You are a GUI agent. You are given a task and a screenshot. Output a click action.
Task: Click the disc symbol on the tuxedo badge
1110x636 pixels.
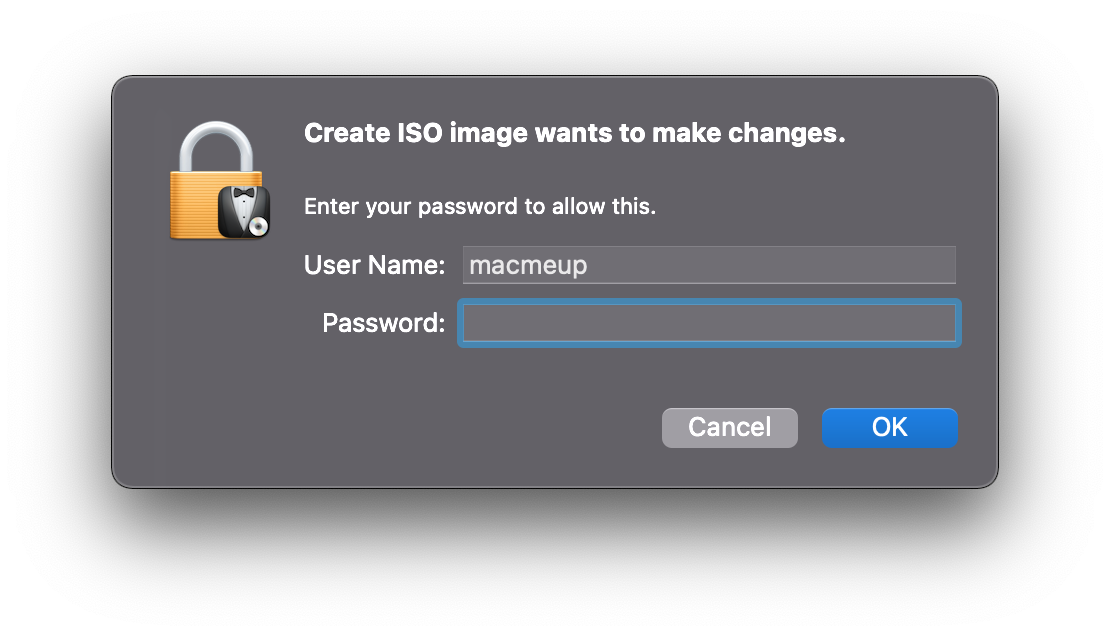(x=258, y=224)
